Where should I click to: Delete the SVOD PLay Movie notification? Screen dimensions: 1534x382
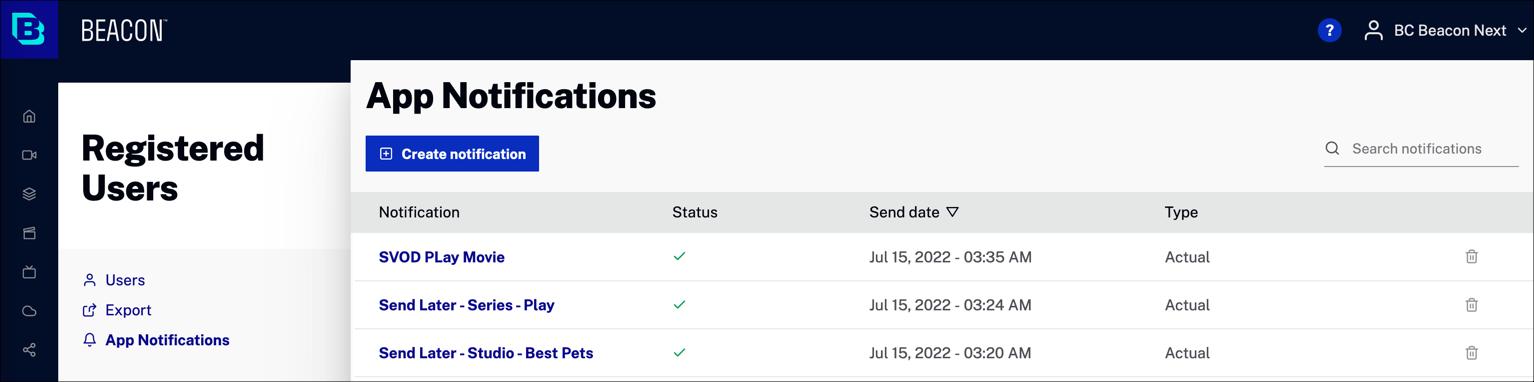(x=1472, y=257)
